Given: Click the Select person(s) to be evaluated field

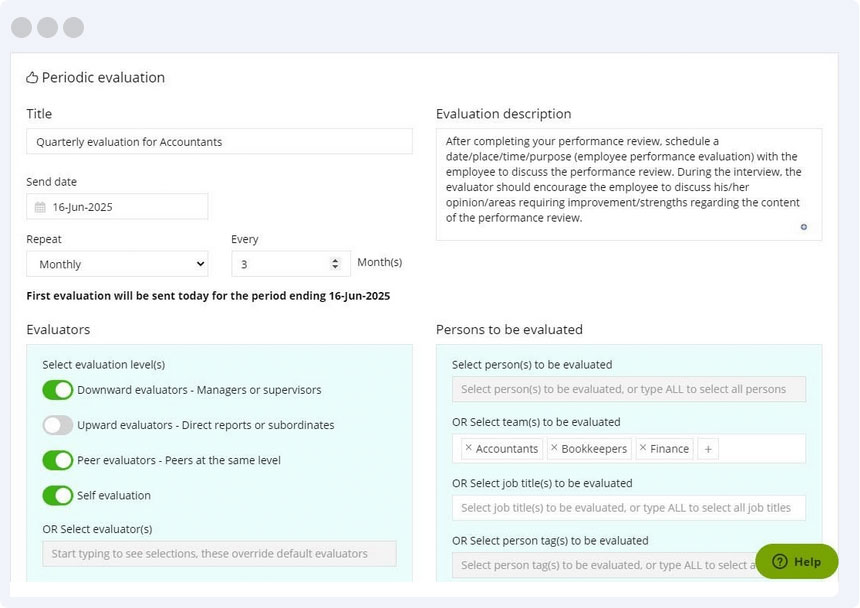Looking at the screenshot, I should click(628, 389).
